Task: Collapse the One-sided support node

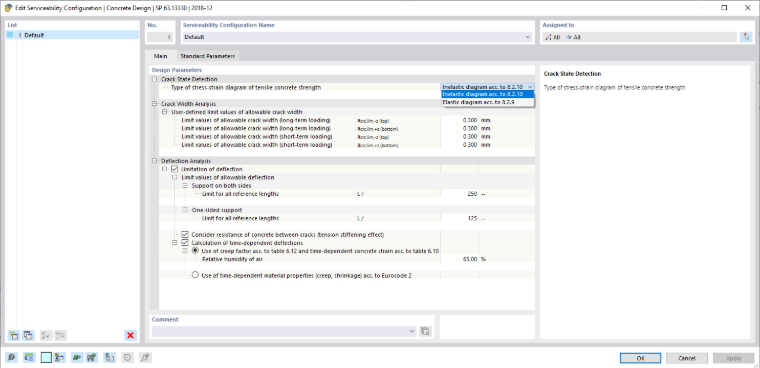Action: pyautogui.click(x=185, y=210)
